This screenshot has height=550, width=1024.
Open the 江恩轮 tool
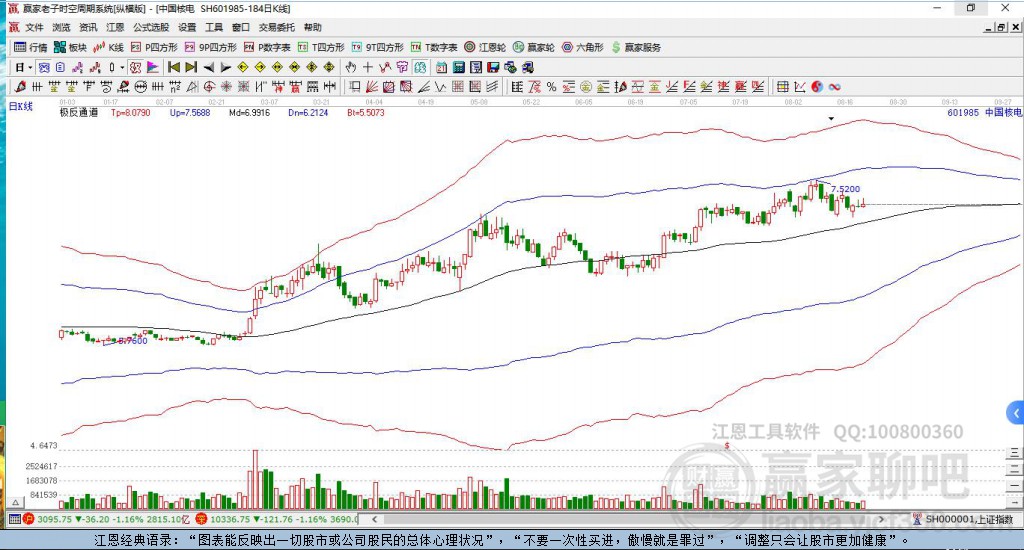[x=485, y=47]
